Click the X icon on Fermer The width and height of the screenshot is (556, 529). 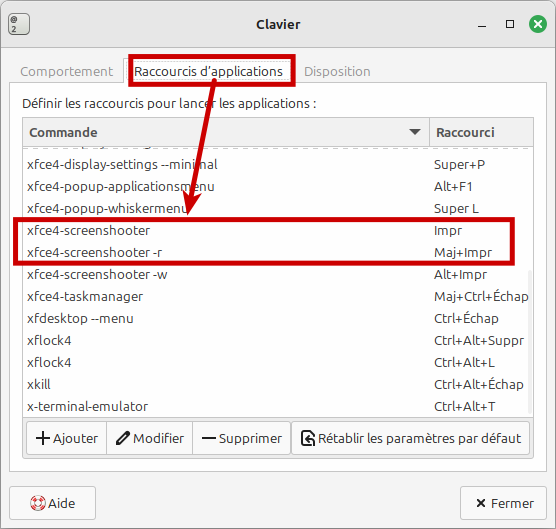point(481,503)
